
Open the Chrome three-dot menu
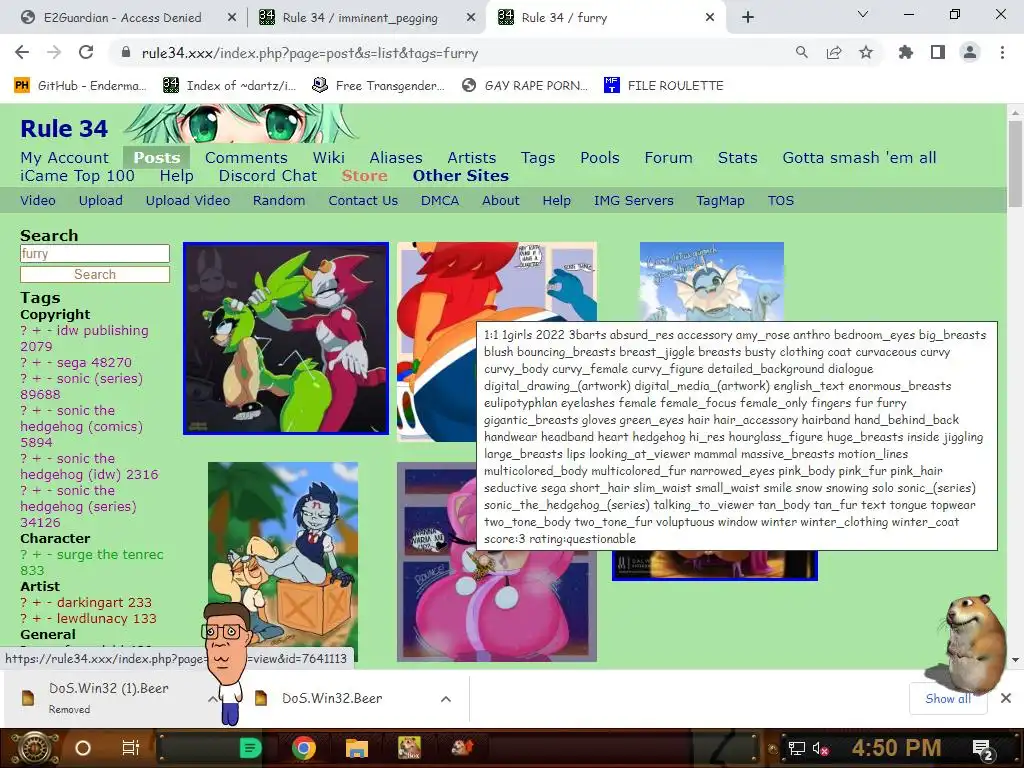[1002, 53]
